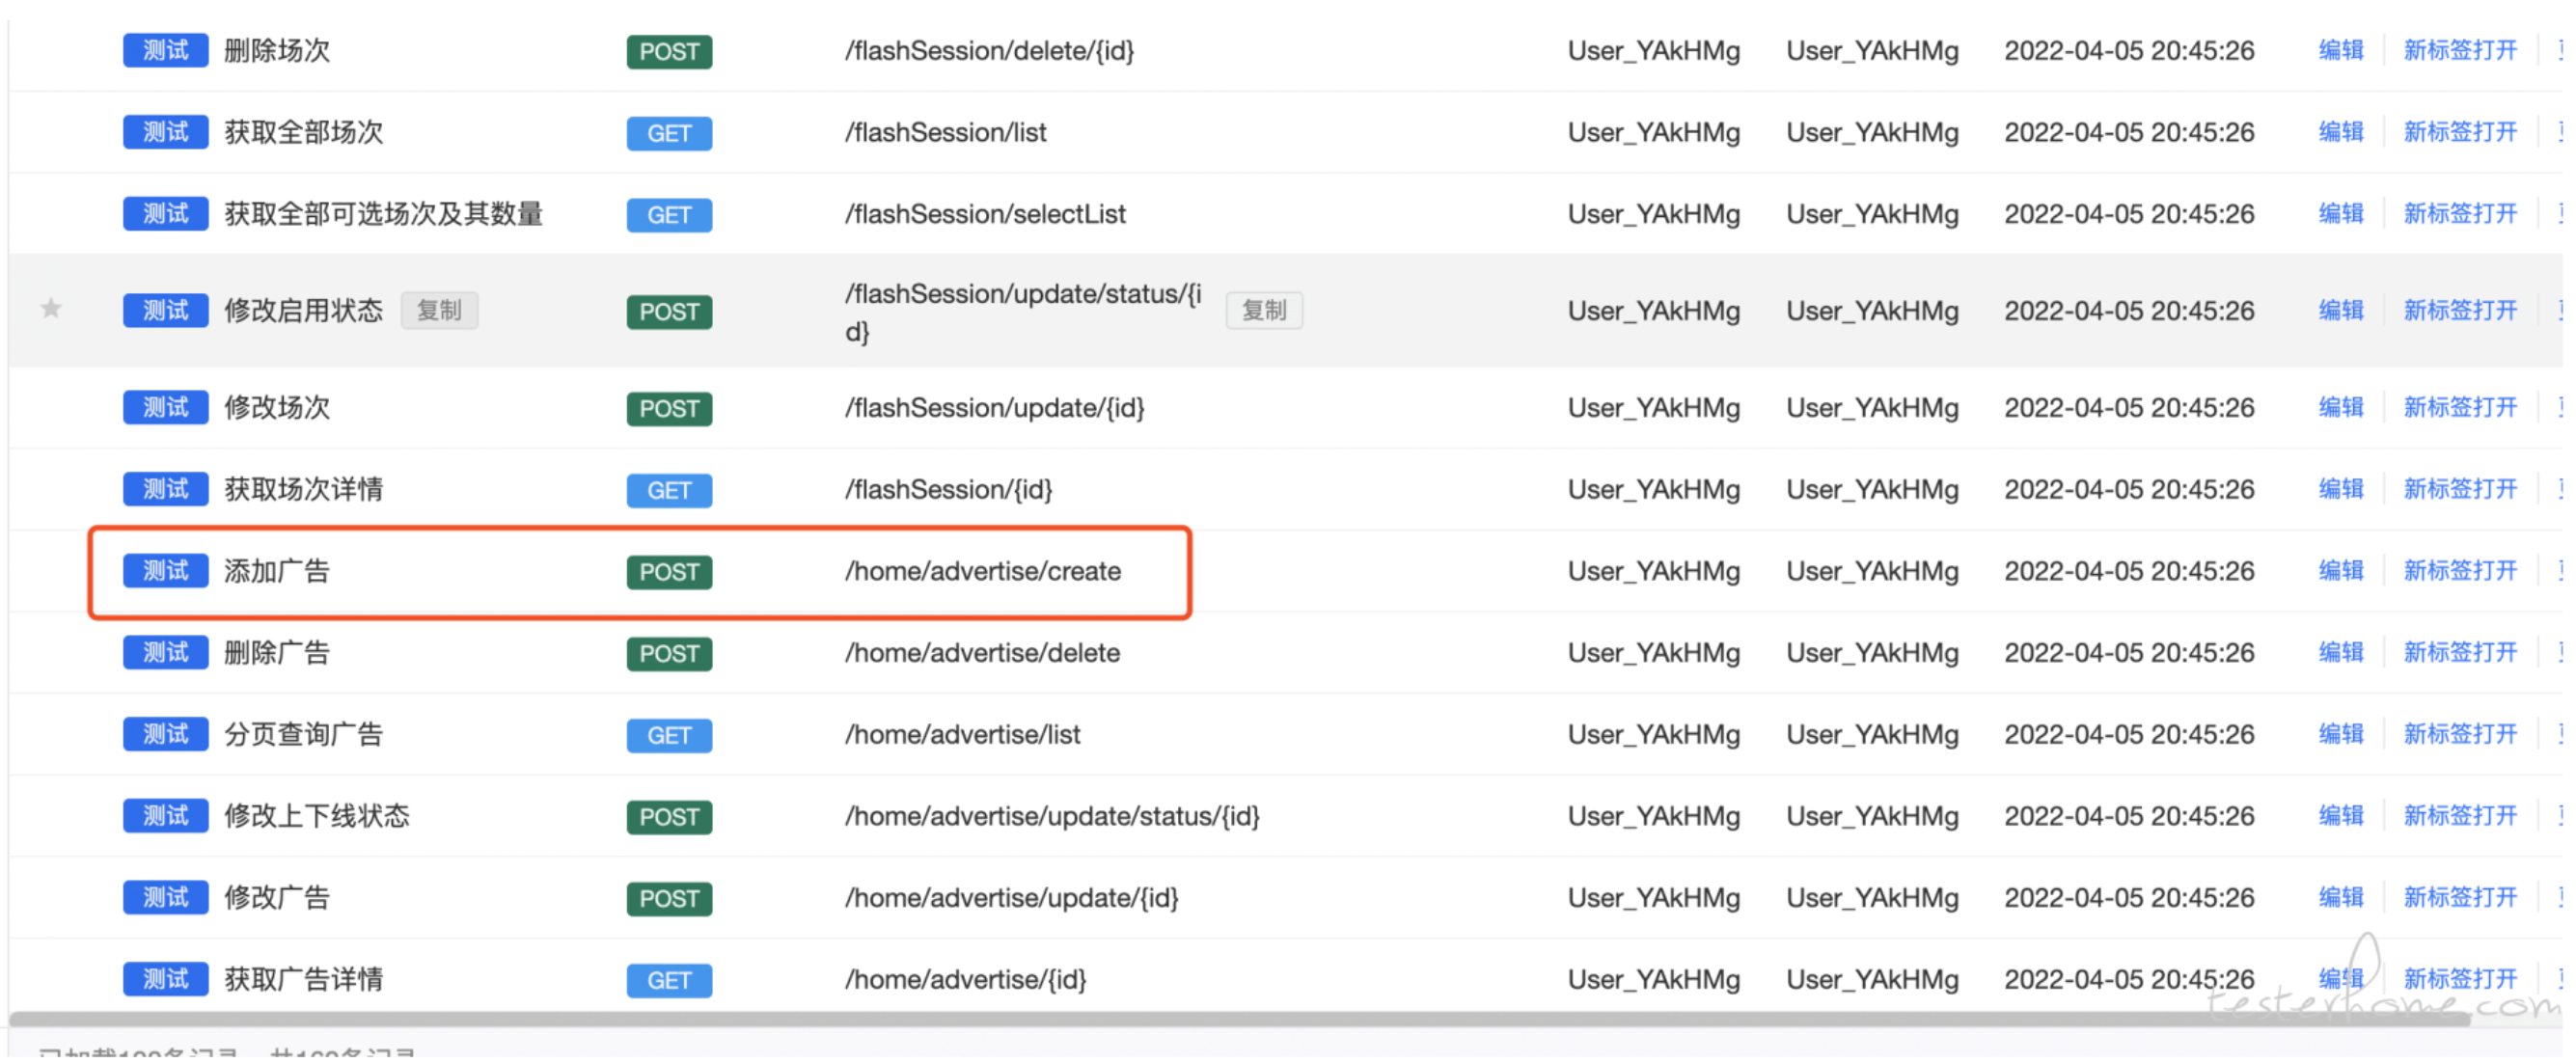Image resolution: width=2576 pixels, height=1063 pixels.
Task: Copy the name 修改启用状态
Action: (x=439, y=311)
